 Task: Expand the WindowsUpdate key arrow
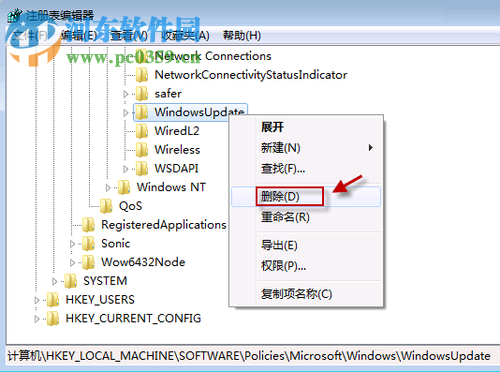tap(126, 113)
